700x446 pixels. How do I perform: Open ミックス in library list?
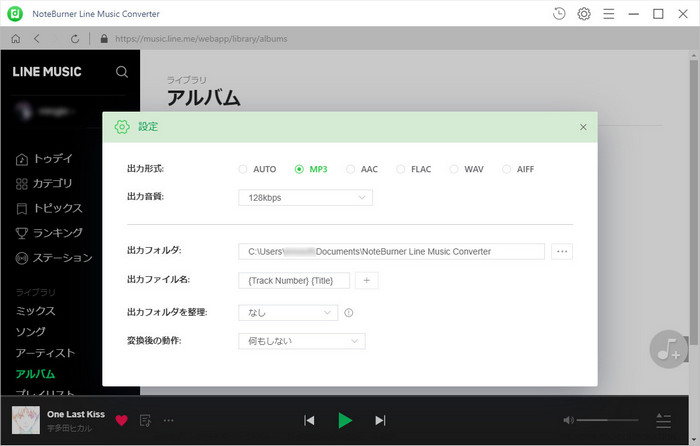[x=35, y=311]
